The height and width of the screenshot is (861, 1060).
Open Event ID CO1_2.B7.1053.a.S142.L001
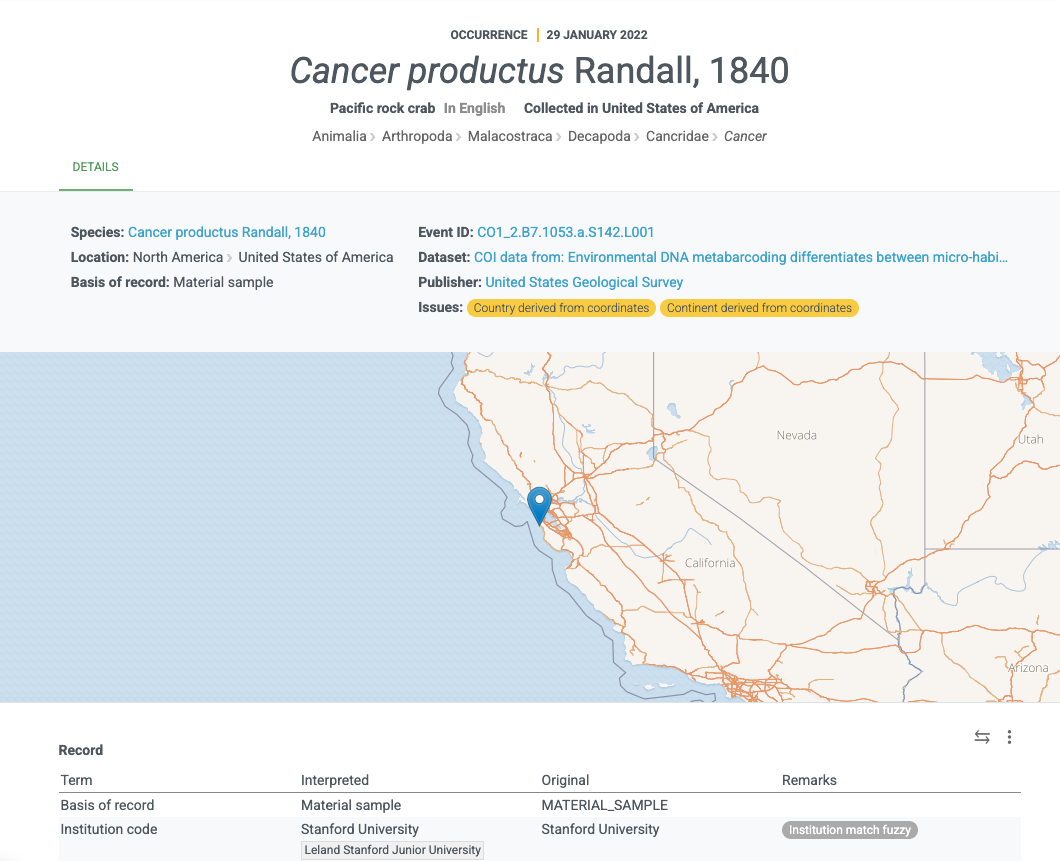click(566, 232)
